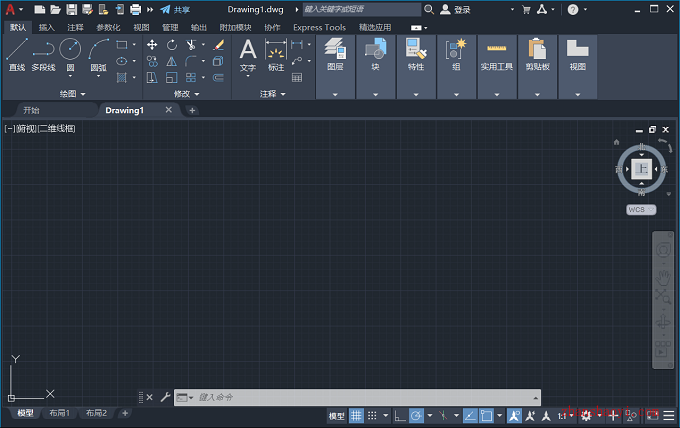680x428 pixels.
Task: Open the Express Tools ribbon tab
Action: tap(320, 27)
